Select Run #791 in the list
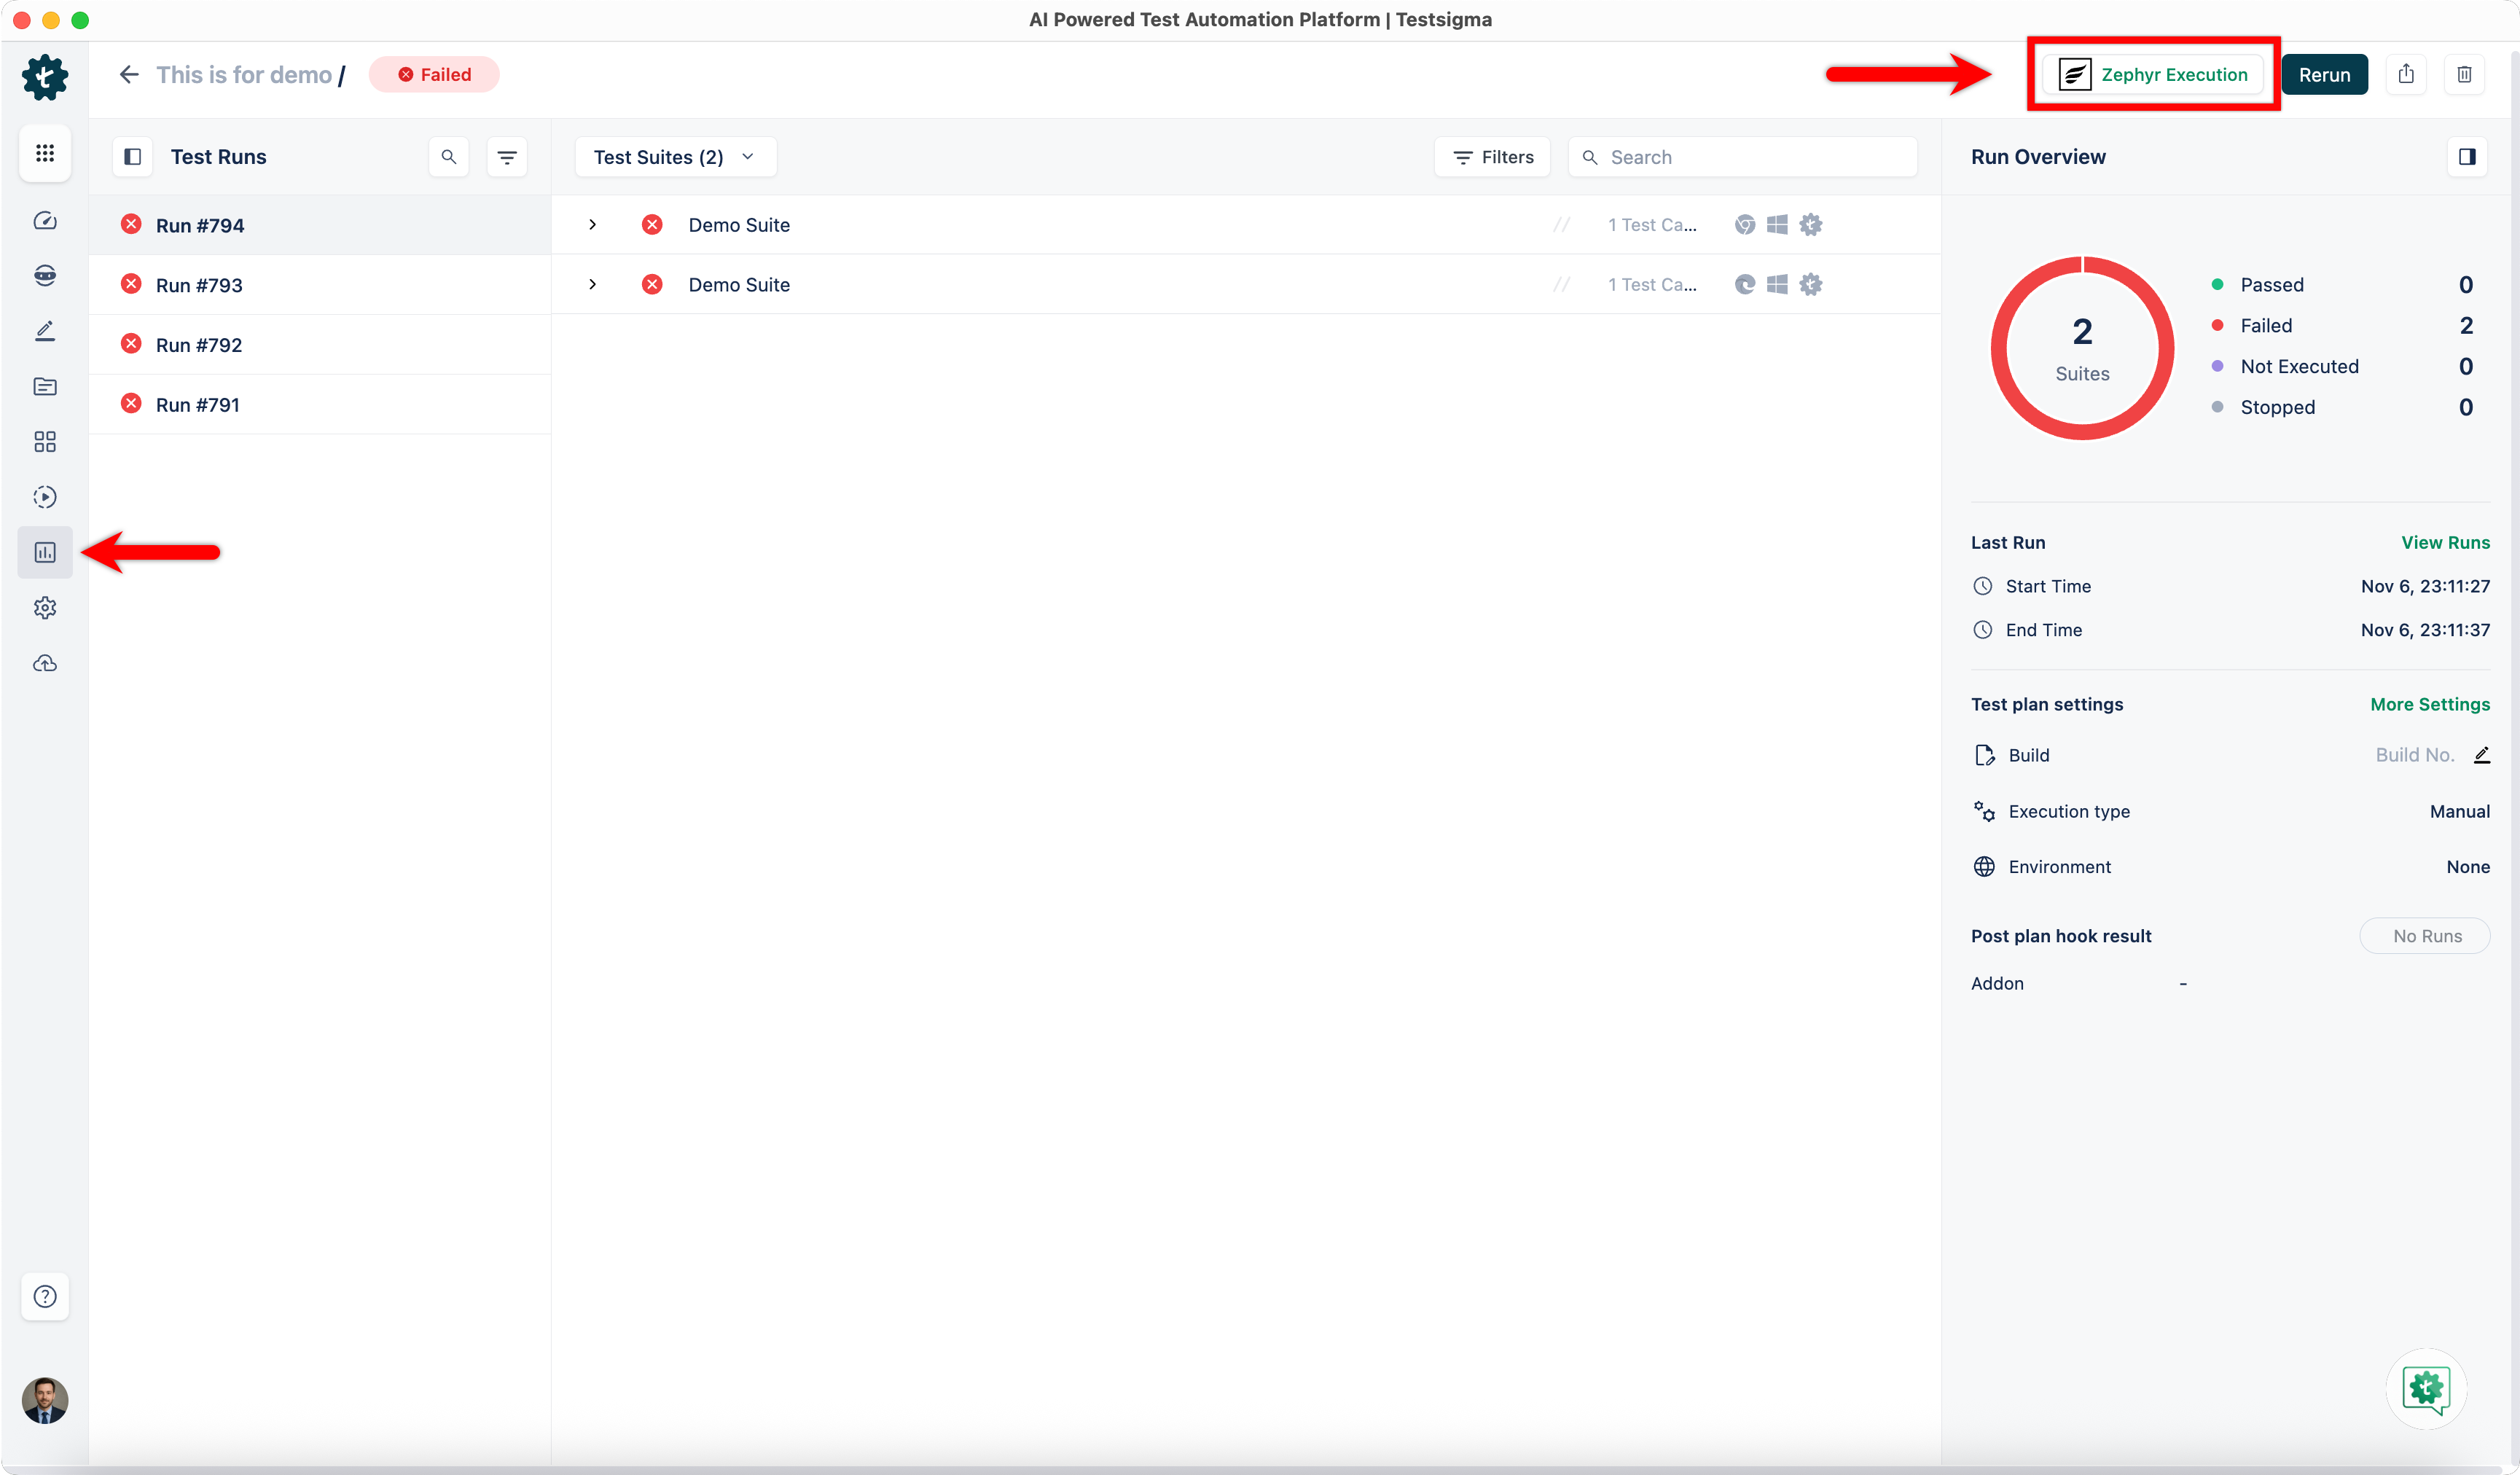The image size is (2520, 1475). 198,405
